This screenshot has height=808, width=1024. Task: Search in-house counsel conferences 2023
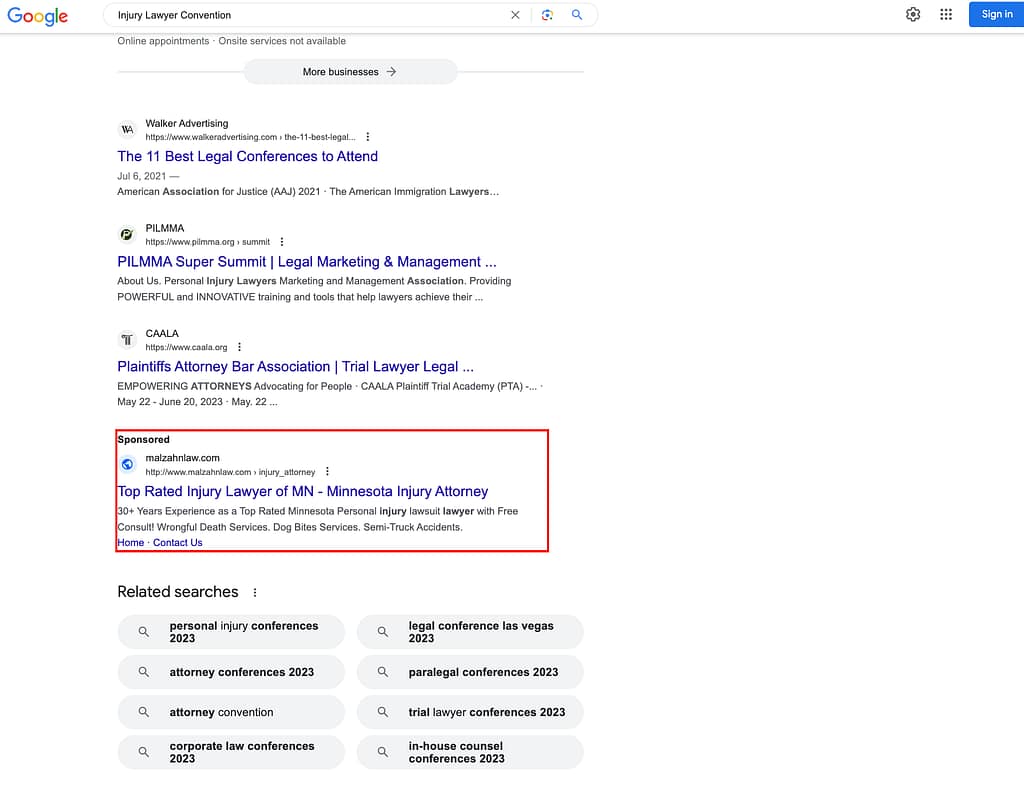(470, 752)
